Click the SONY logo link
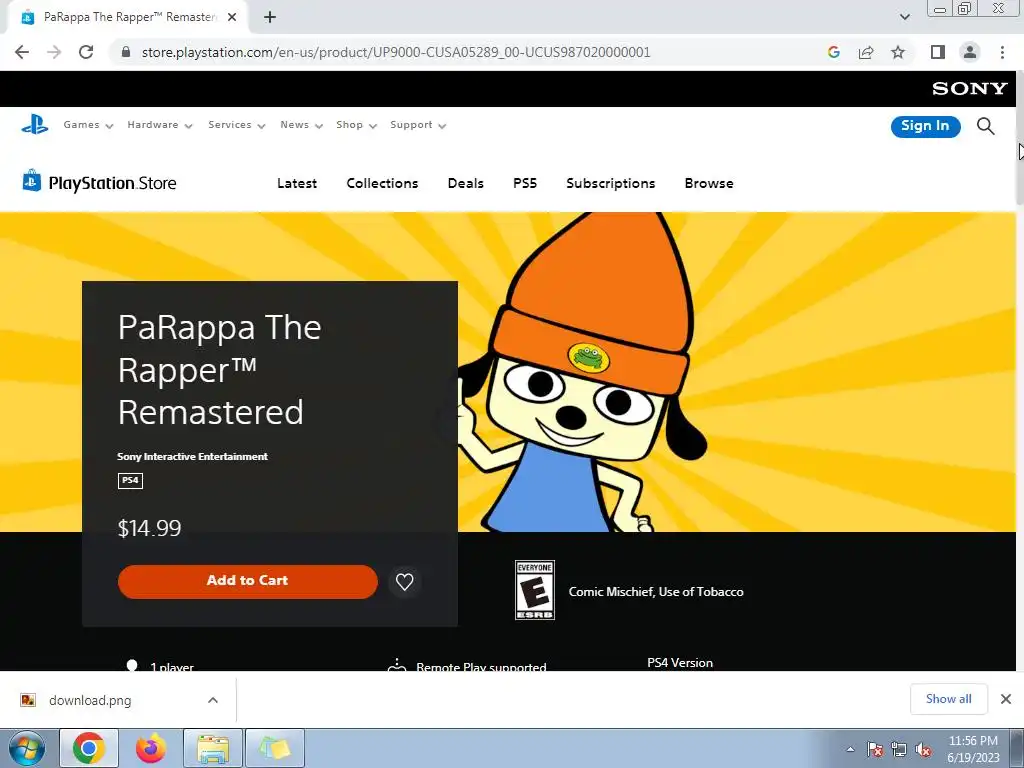Screen dimensions: 1024x768 point(969,88)
